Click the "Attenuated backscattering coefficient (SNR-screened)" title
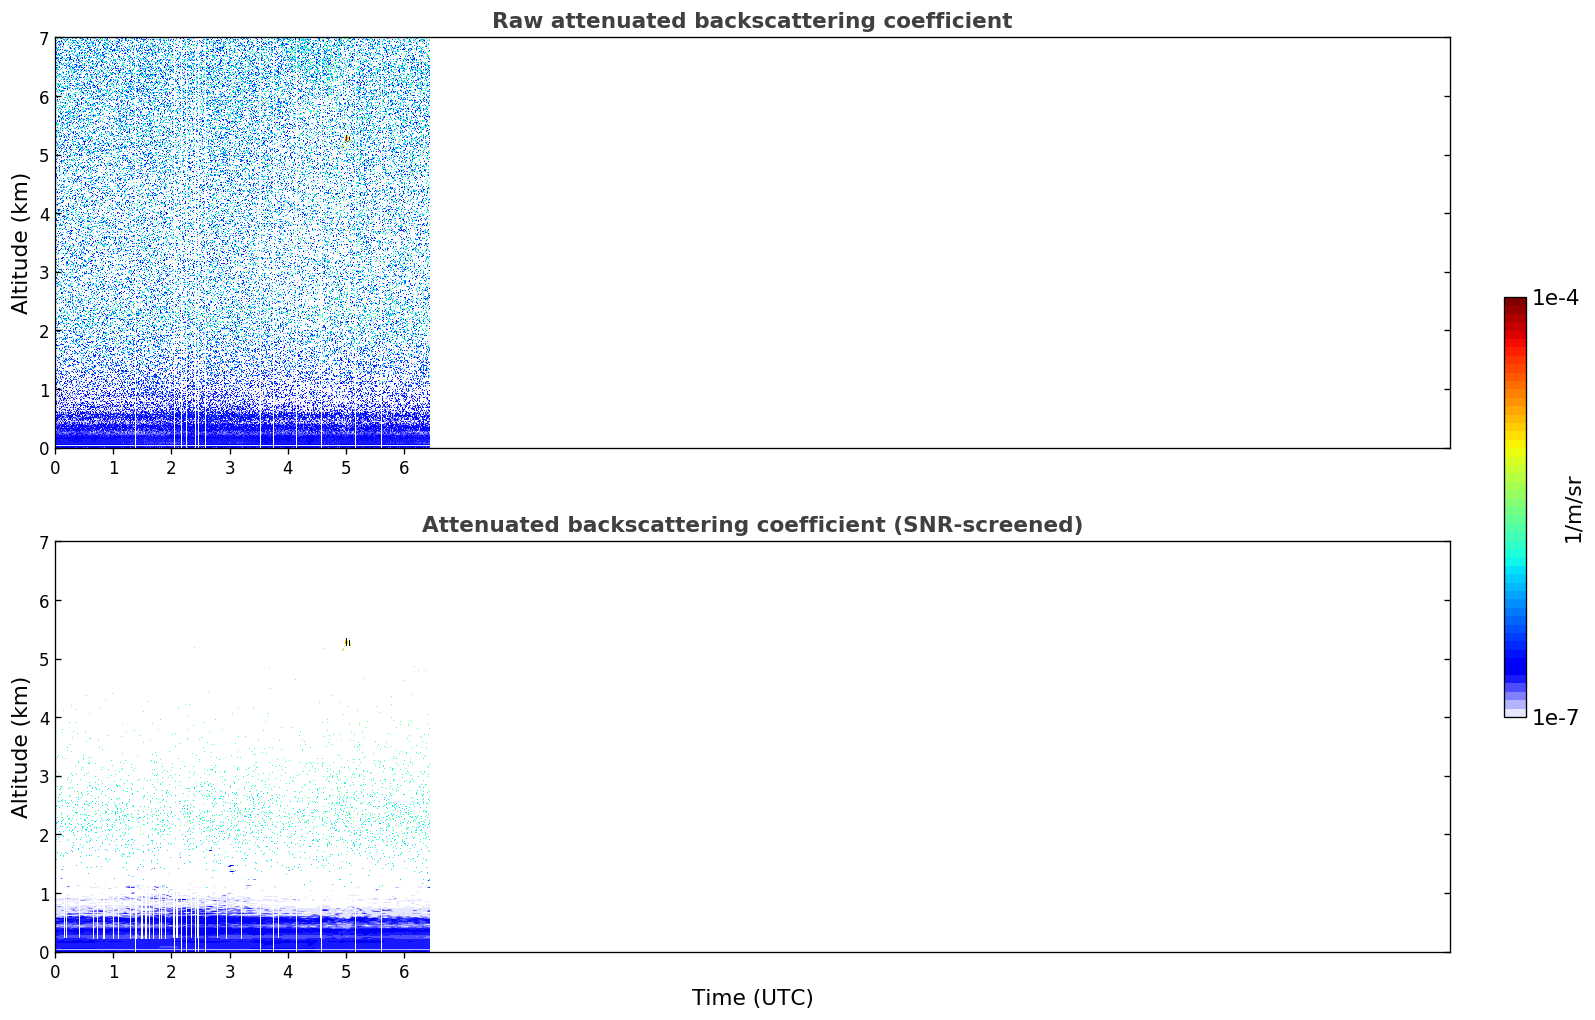 (752, 525)
